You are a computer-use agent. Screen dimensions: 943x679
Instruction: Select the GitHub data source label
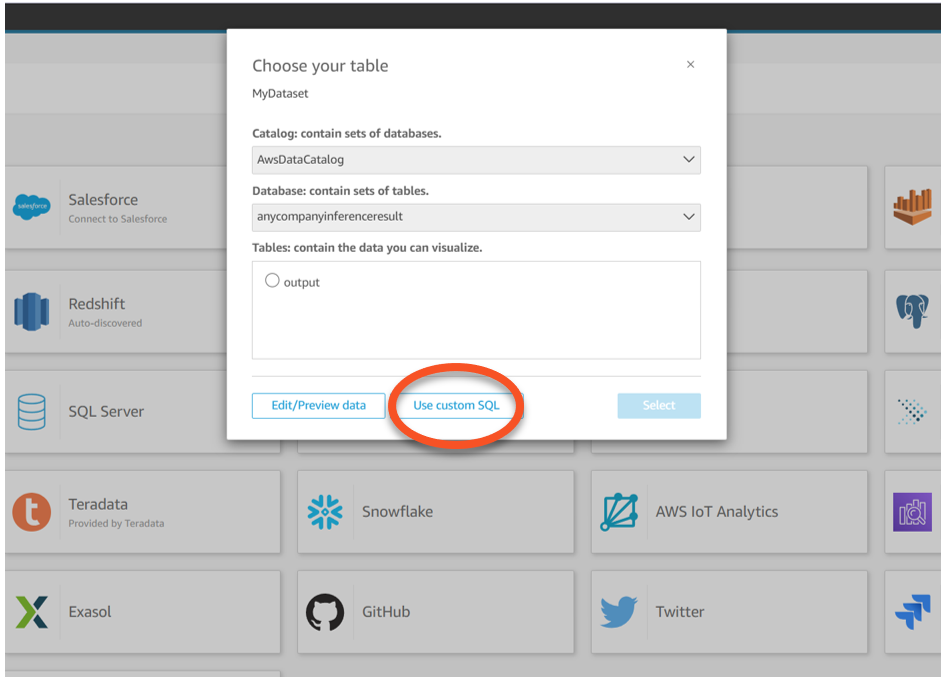point(385,612)
